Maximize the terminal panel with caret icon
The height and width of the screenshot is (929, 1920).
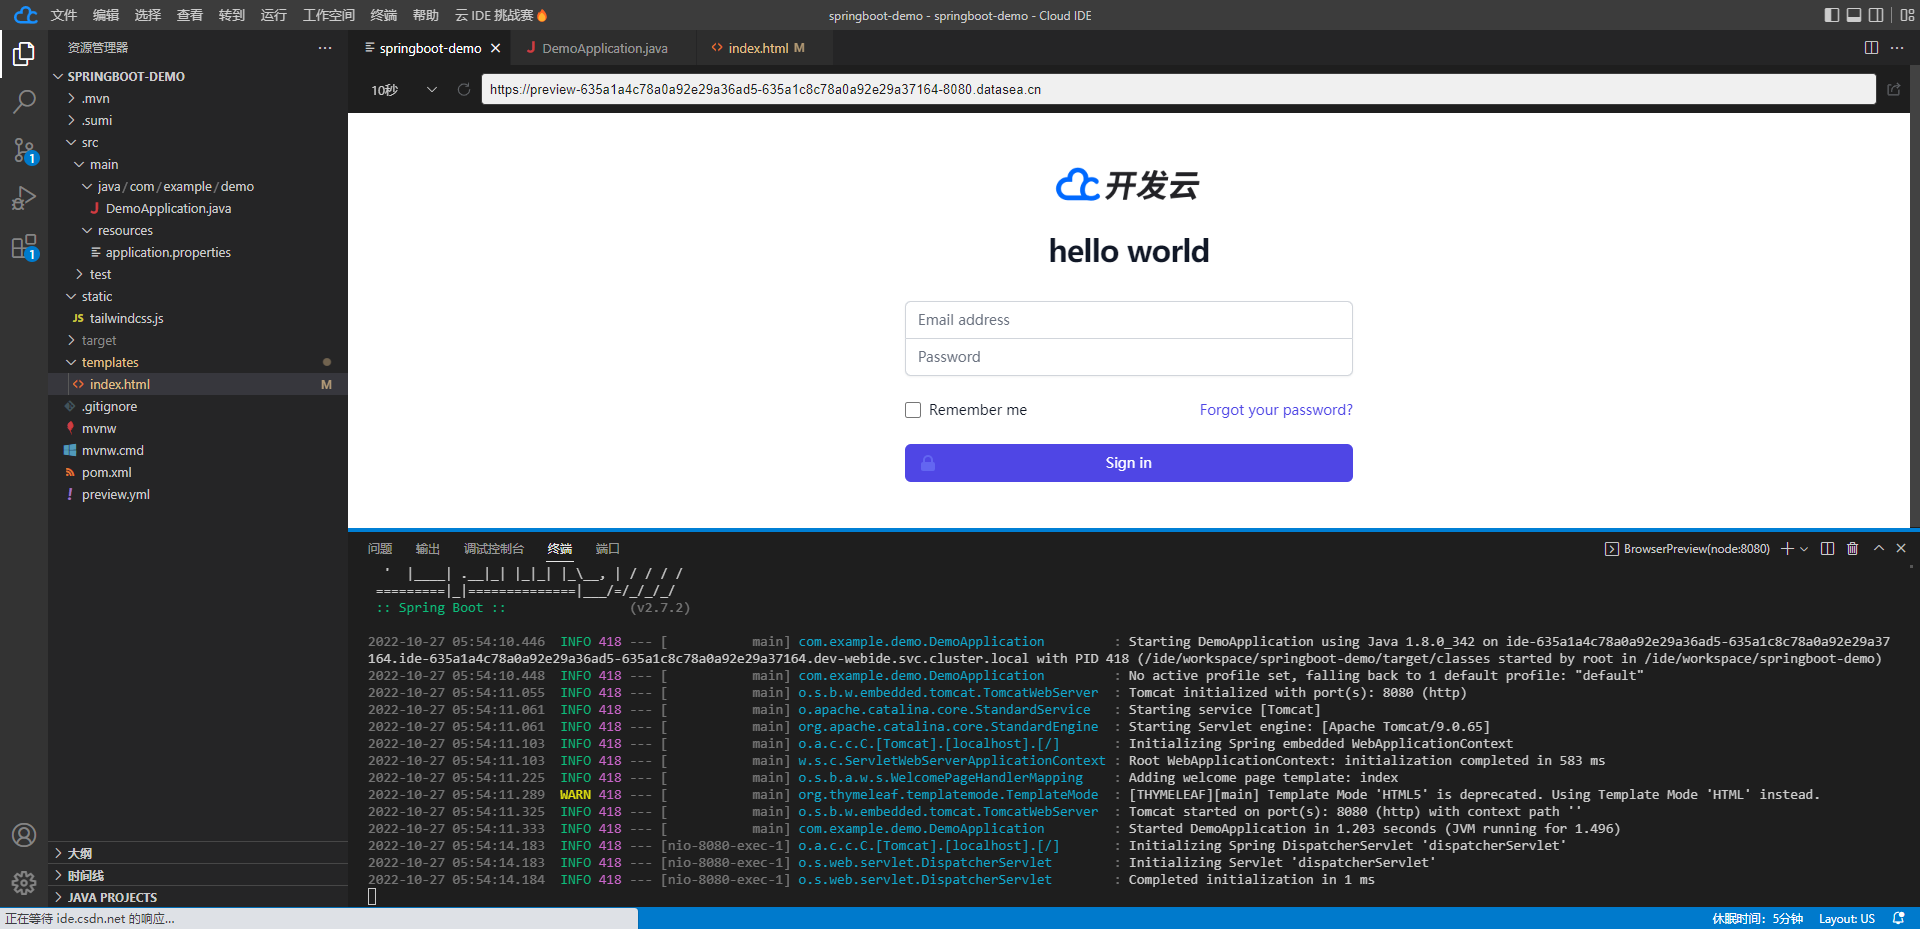click(1878, 548)
